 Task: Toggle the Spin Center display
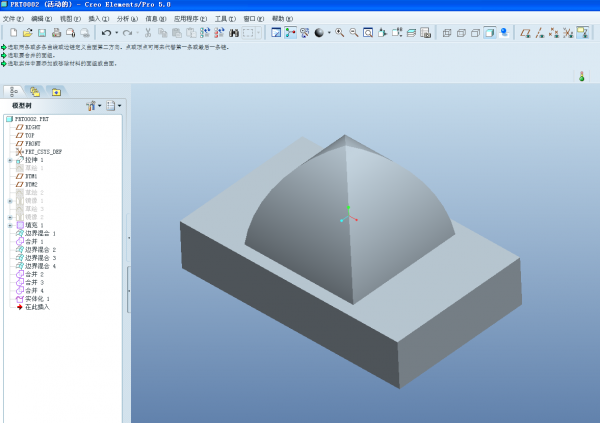point(290,33)
